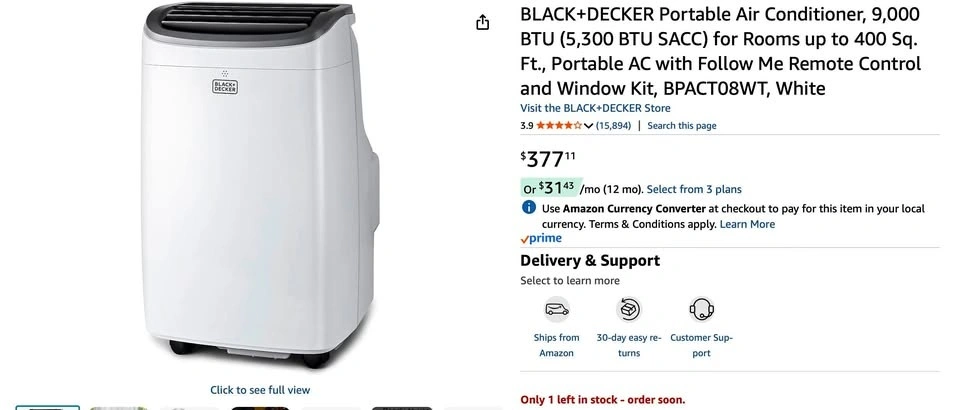Open Learn More about currency converter
The image size is (960, 410).
(747, 224)
